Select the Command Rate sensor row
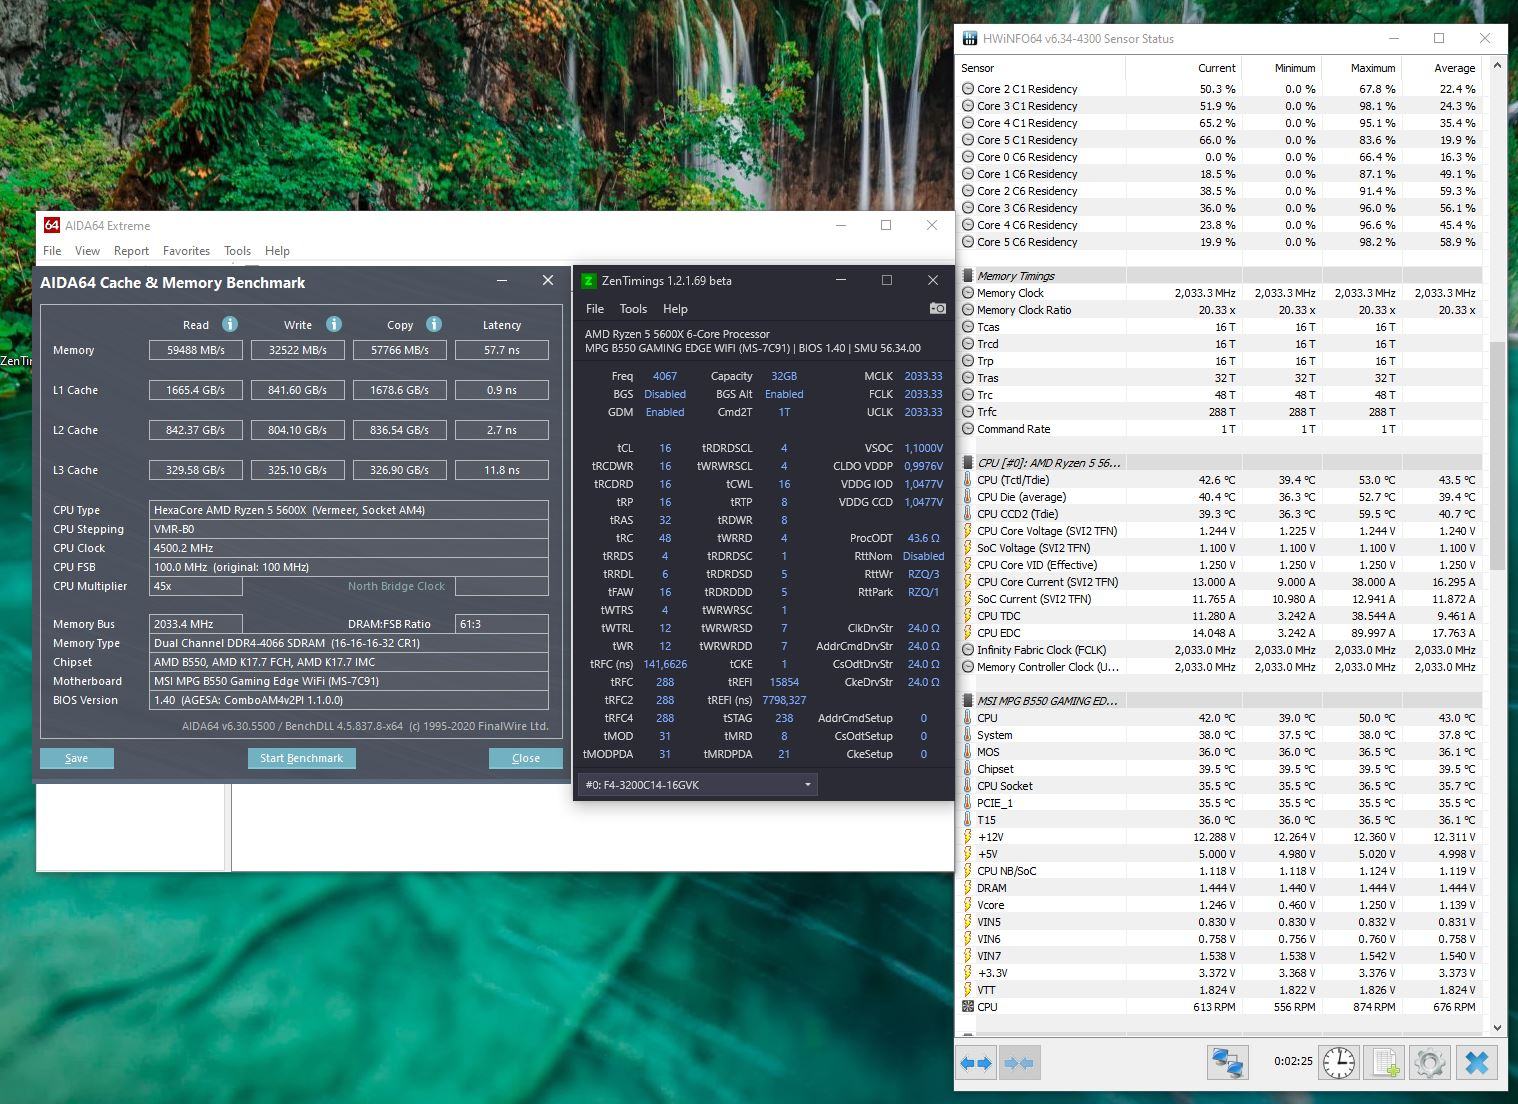Screen dimensions: 1518x1104 tap(1220, 429)
